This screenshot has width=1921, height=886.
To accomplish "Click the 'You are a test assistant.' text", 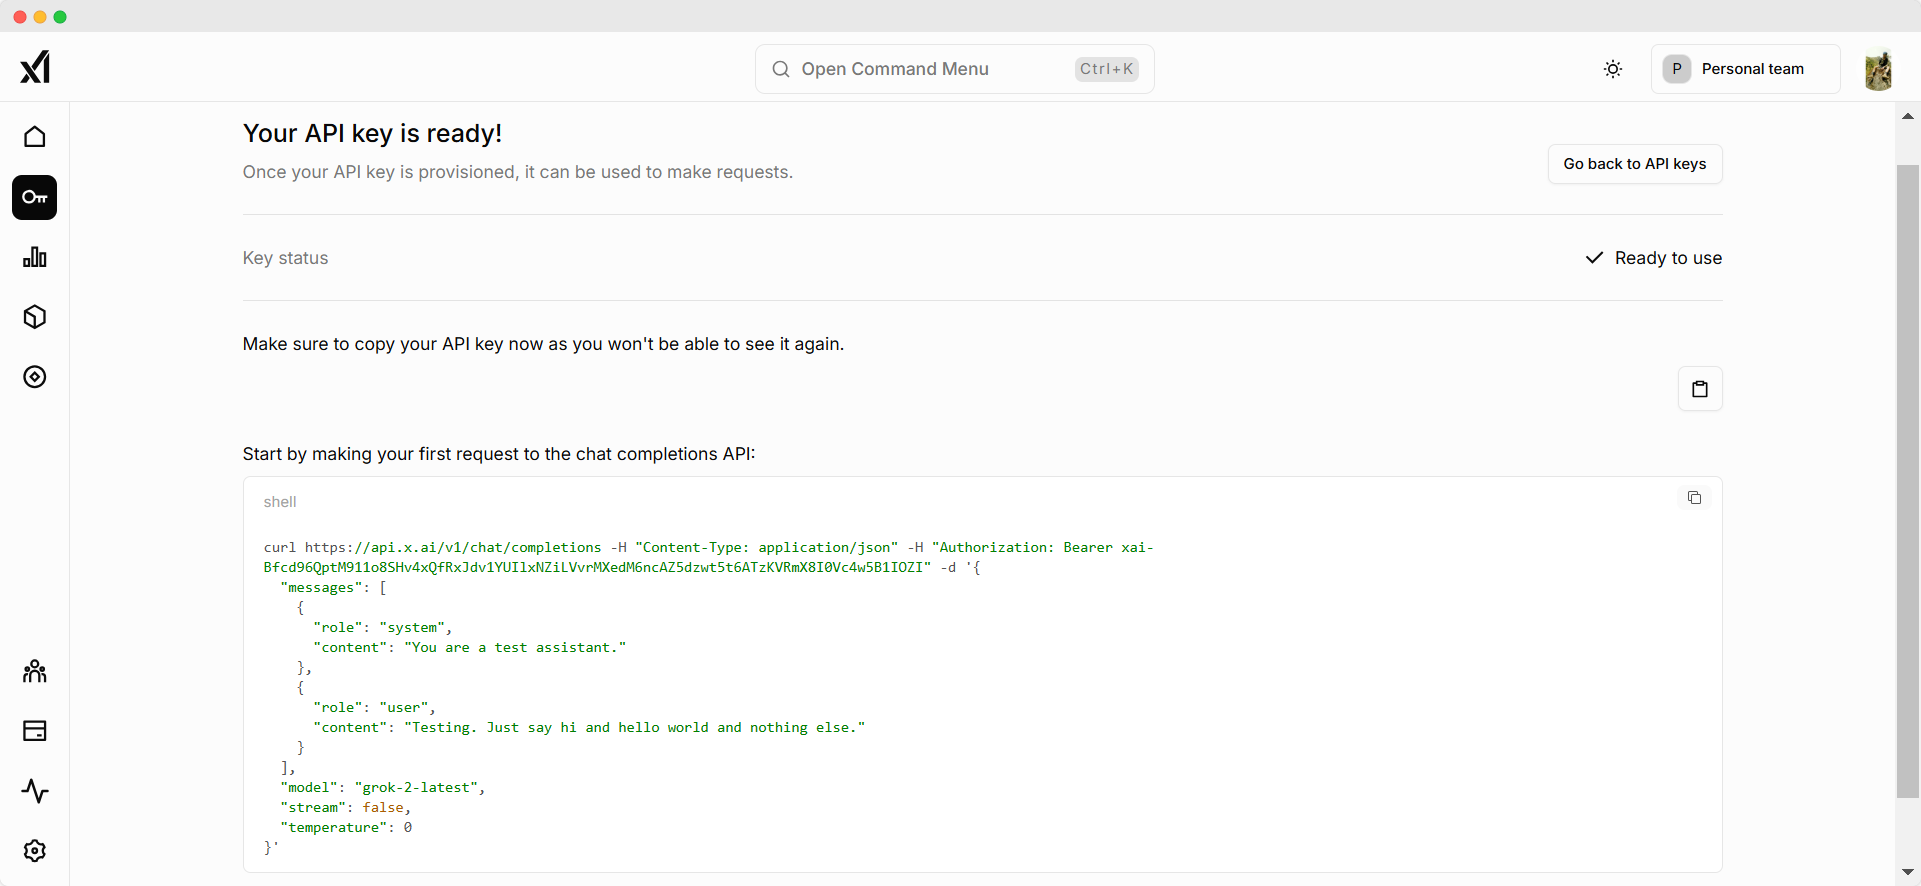I will tap(515, 648).
